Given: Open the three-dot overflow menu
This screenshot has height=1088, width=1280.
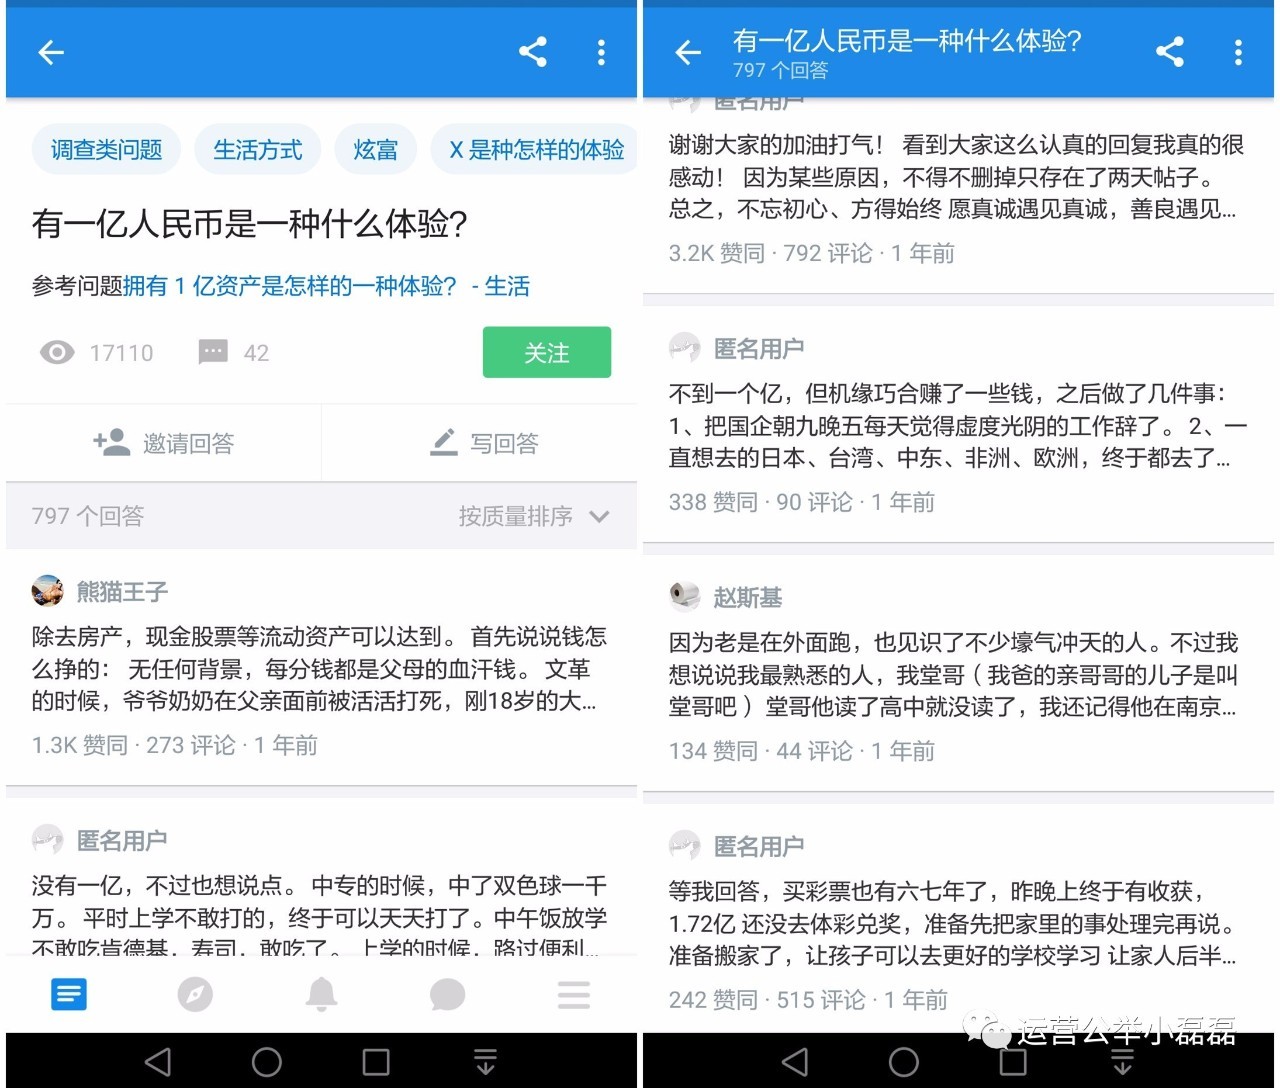Looking at the screenshot, I should 601,52.
